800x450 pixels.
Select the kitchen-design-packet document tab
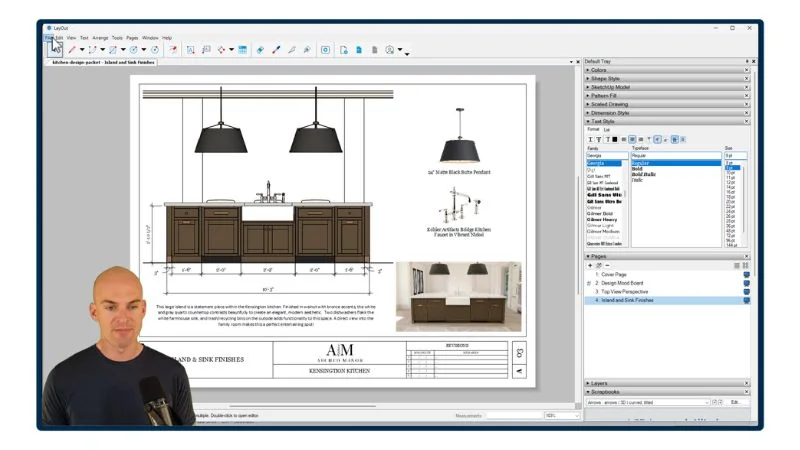[103, 62]
